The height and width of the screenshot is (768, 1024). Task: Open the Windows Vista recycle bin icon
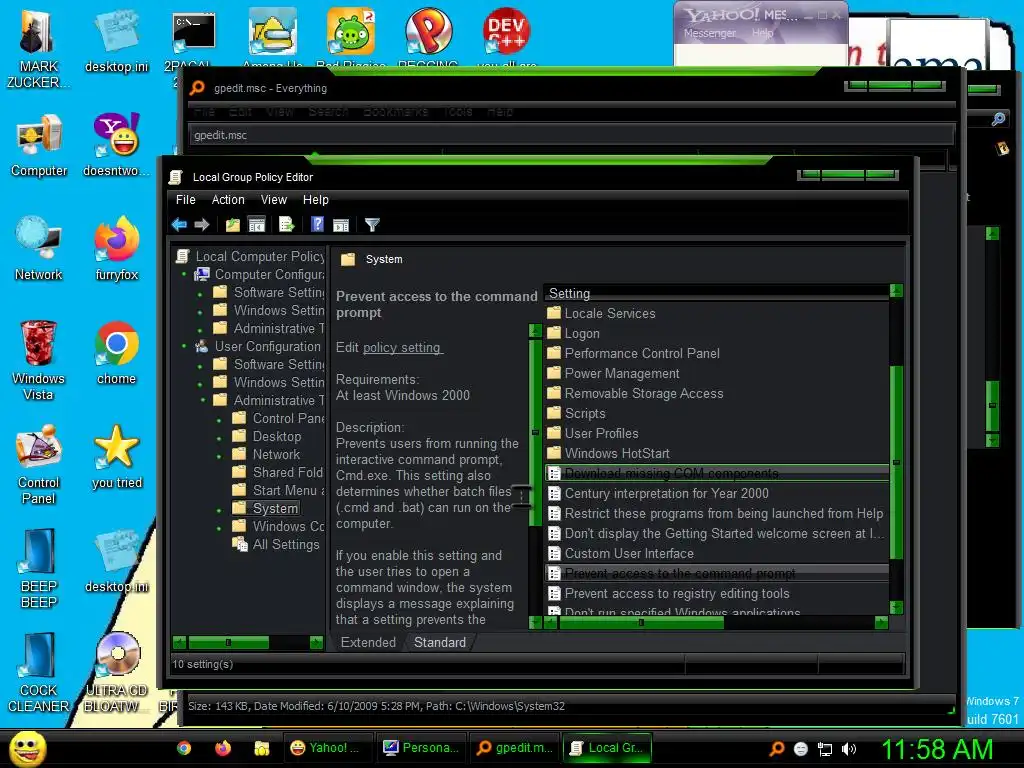[x=39, y=360]
